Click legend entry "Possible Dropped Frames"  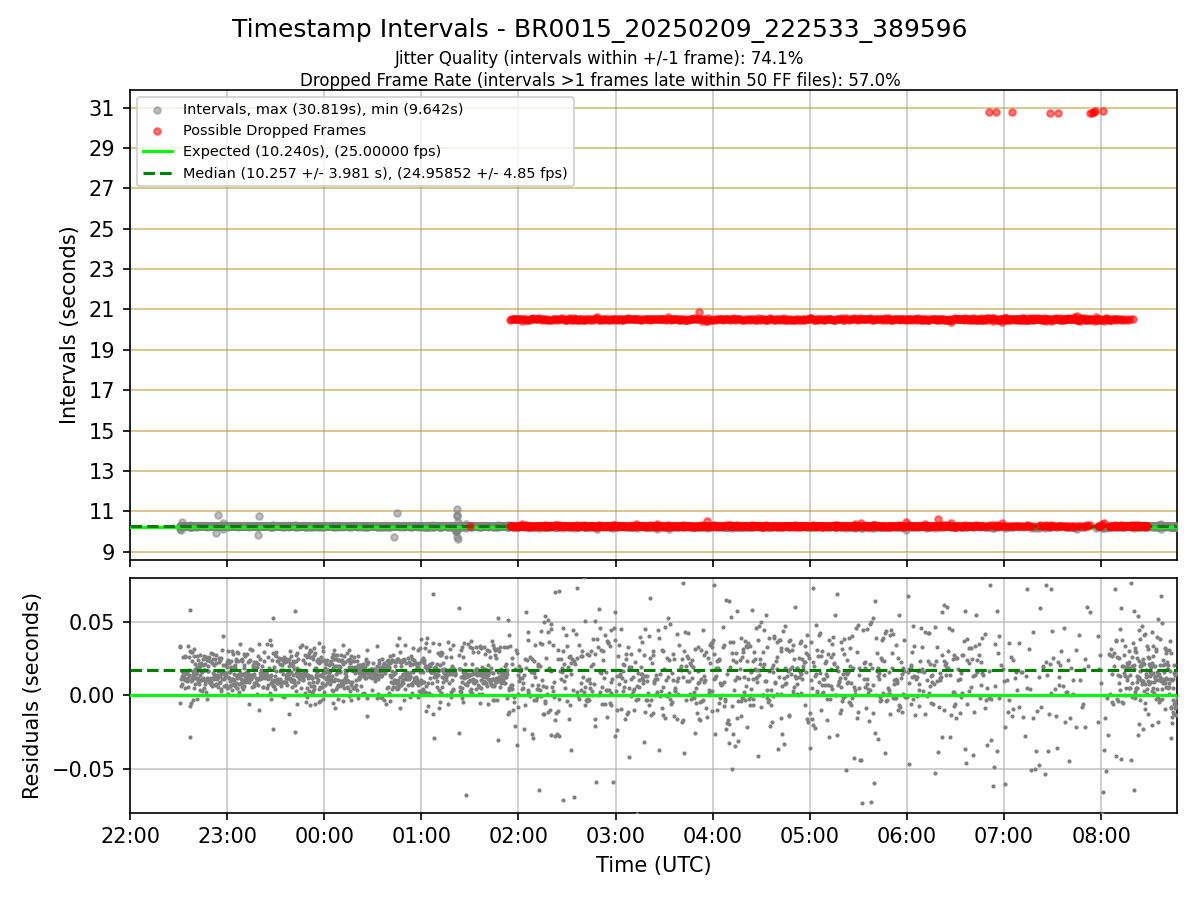(274, 130)
